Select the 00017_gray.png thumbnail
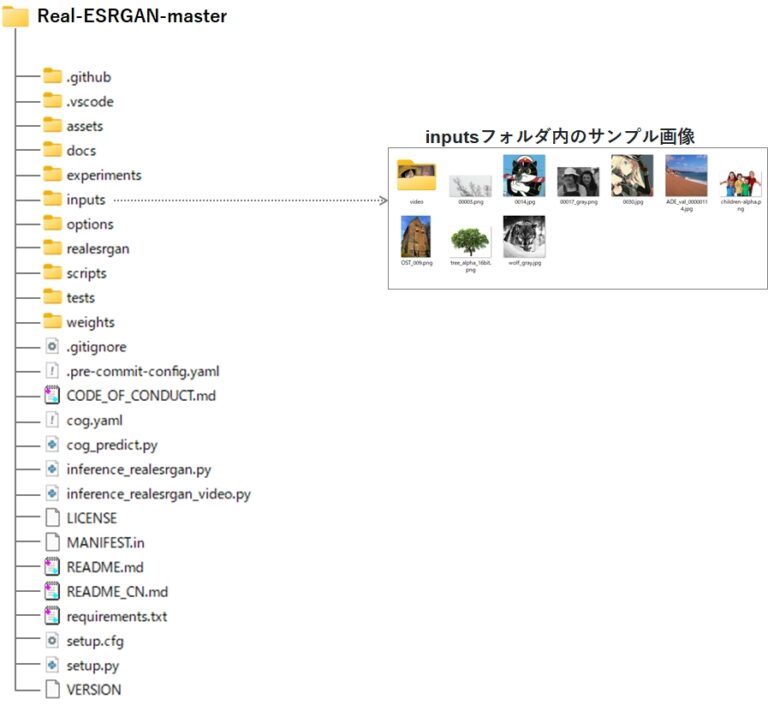This screenshot has width=768, height=717. click(578, 180)
